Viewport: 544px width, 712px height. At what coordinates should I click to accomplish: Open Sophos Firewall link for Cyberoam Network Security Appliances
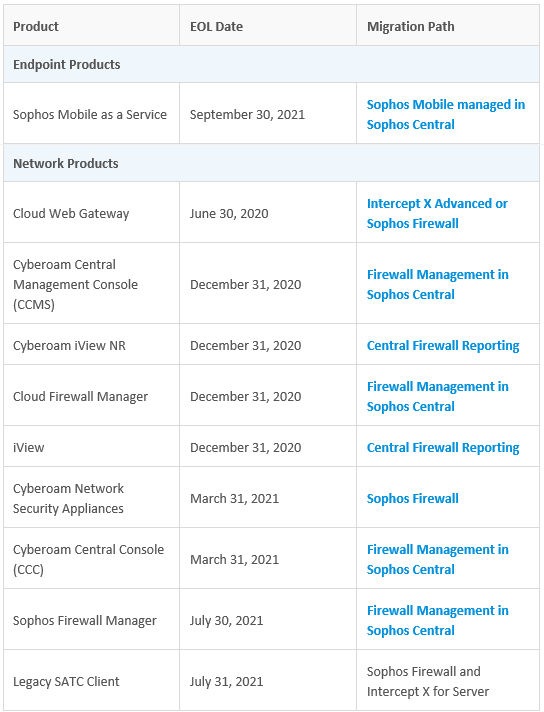pos(412,499)
